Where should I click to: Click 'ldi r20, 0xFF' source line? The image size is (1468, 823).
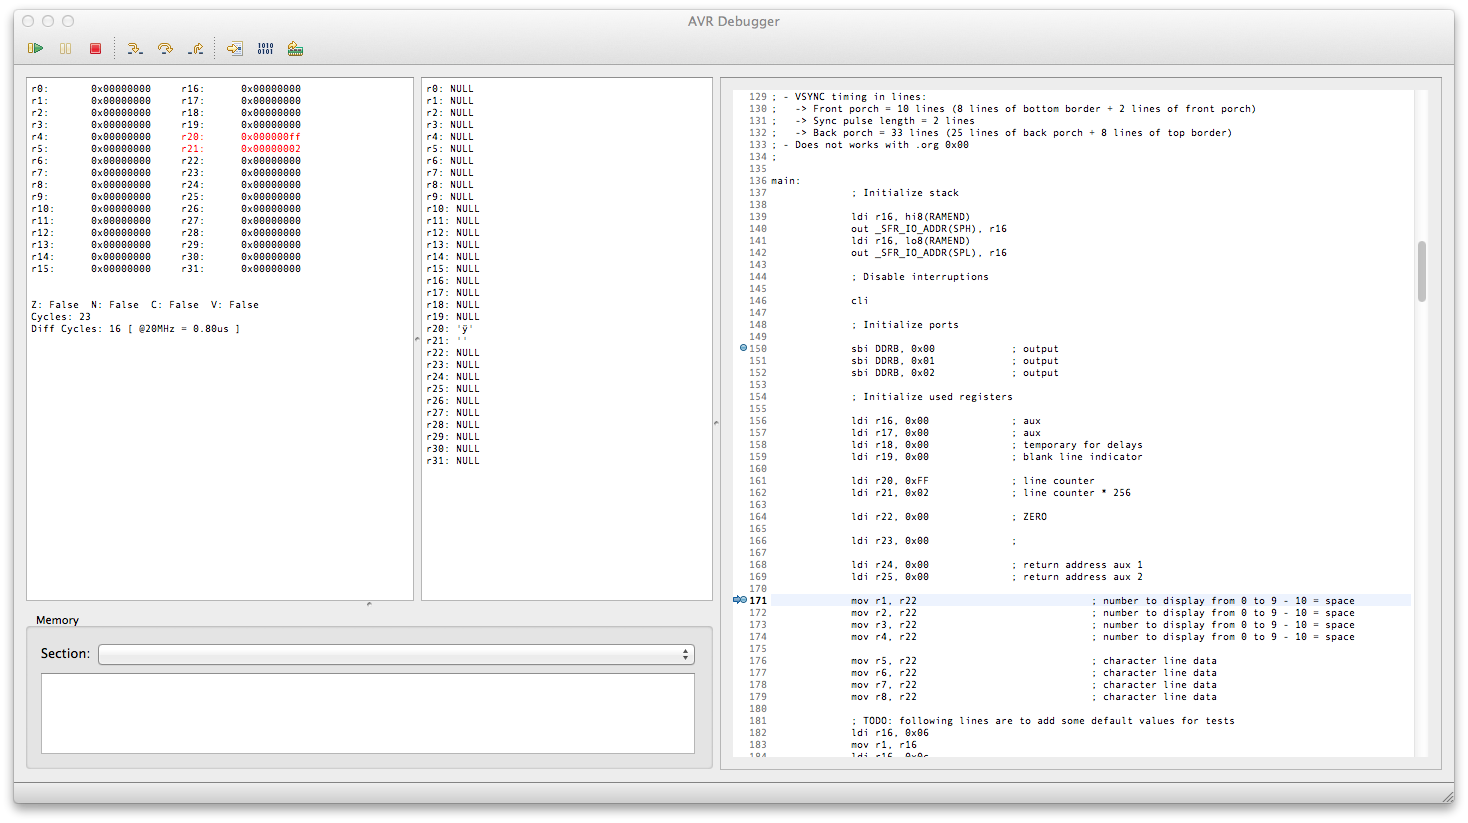pos(890,481)
